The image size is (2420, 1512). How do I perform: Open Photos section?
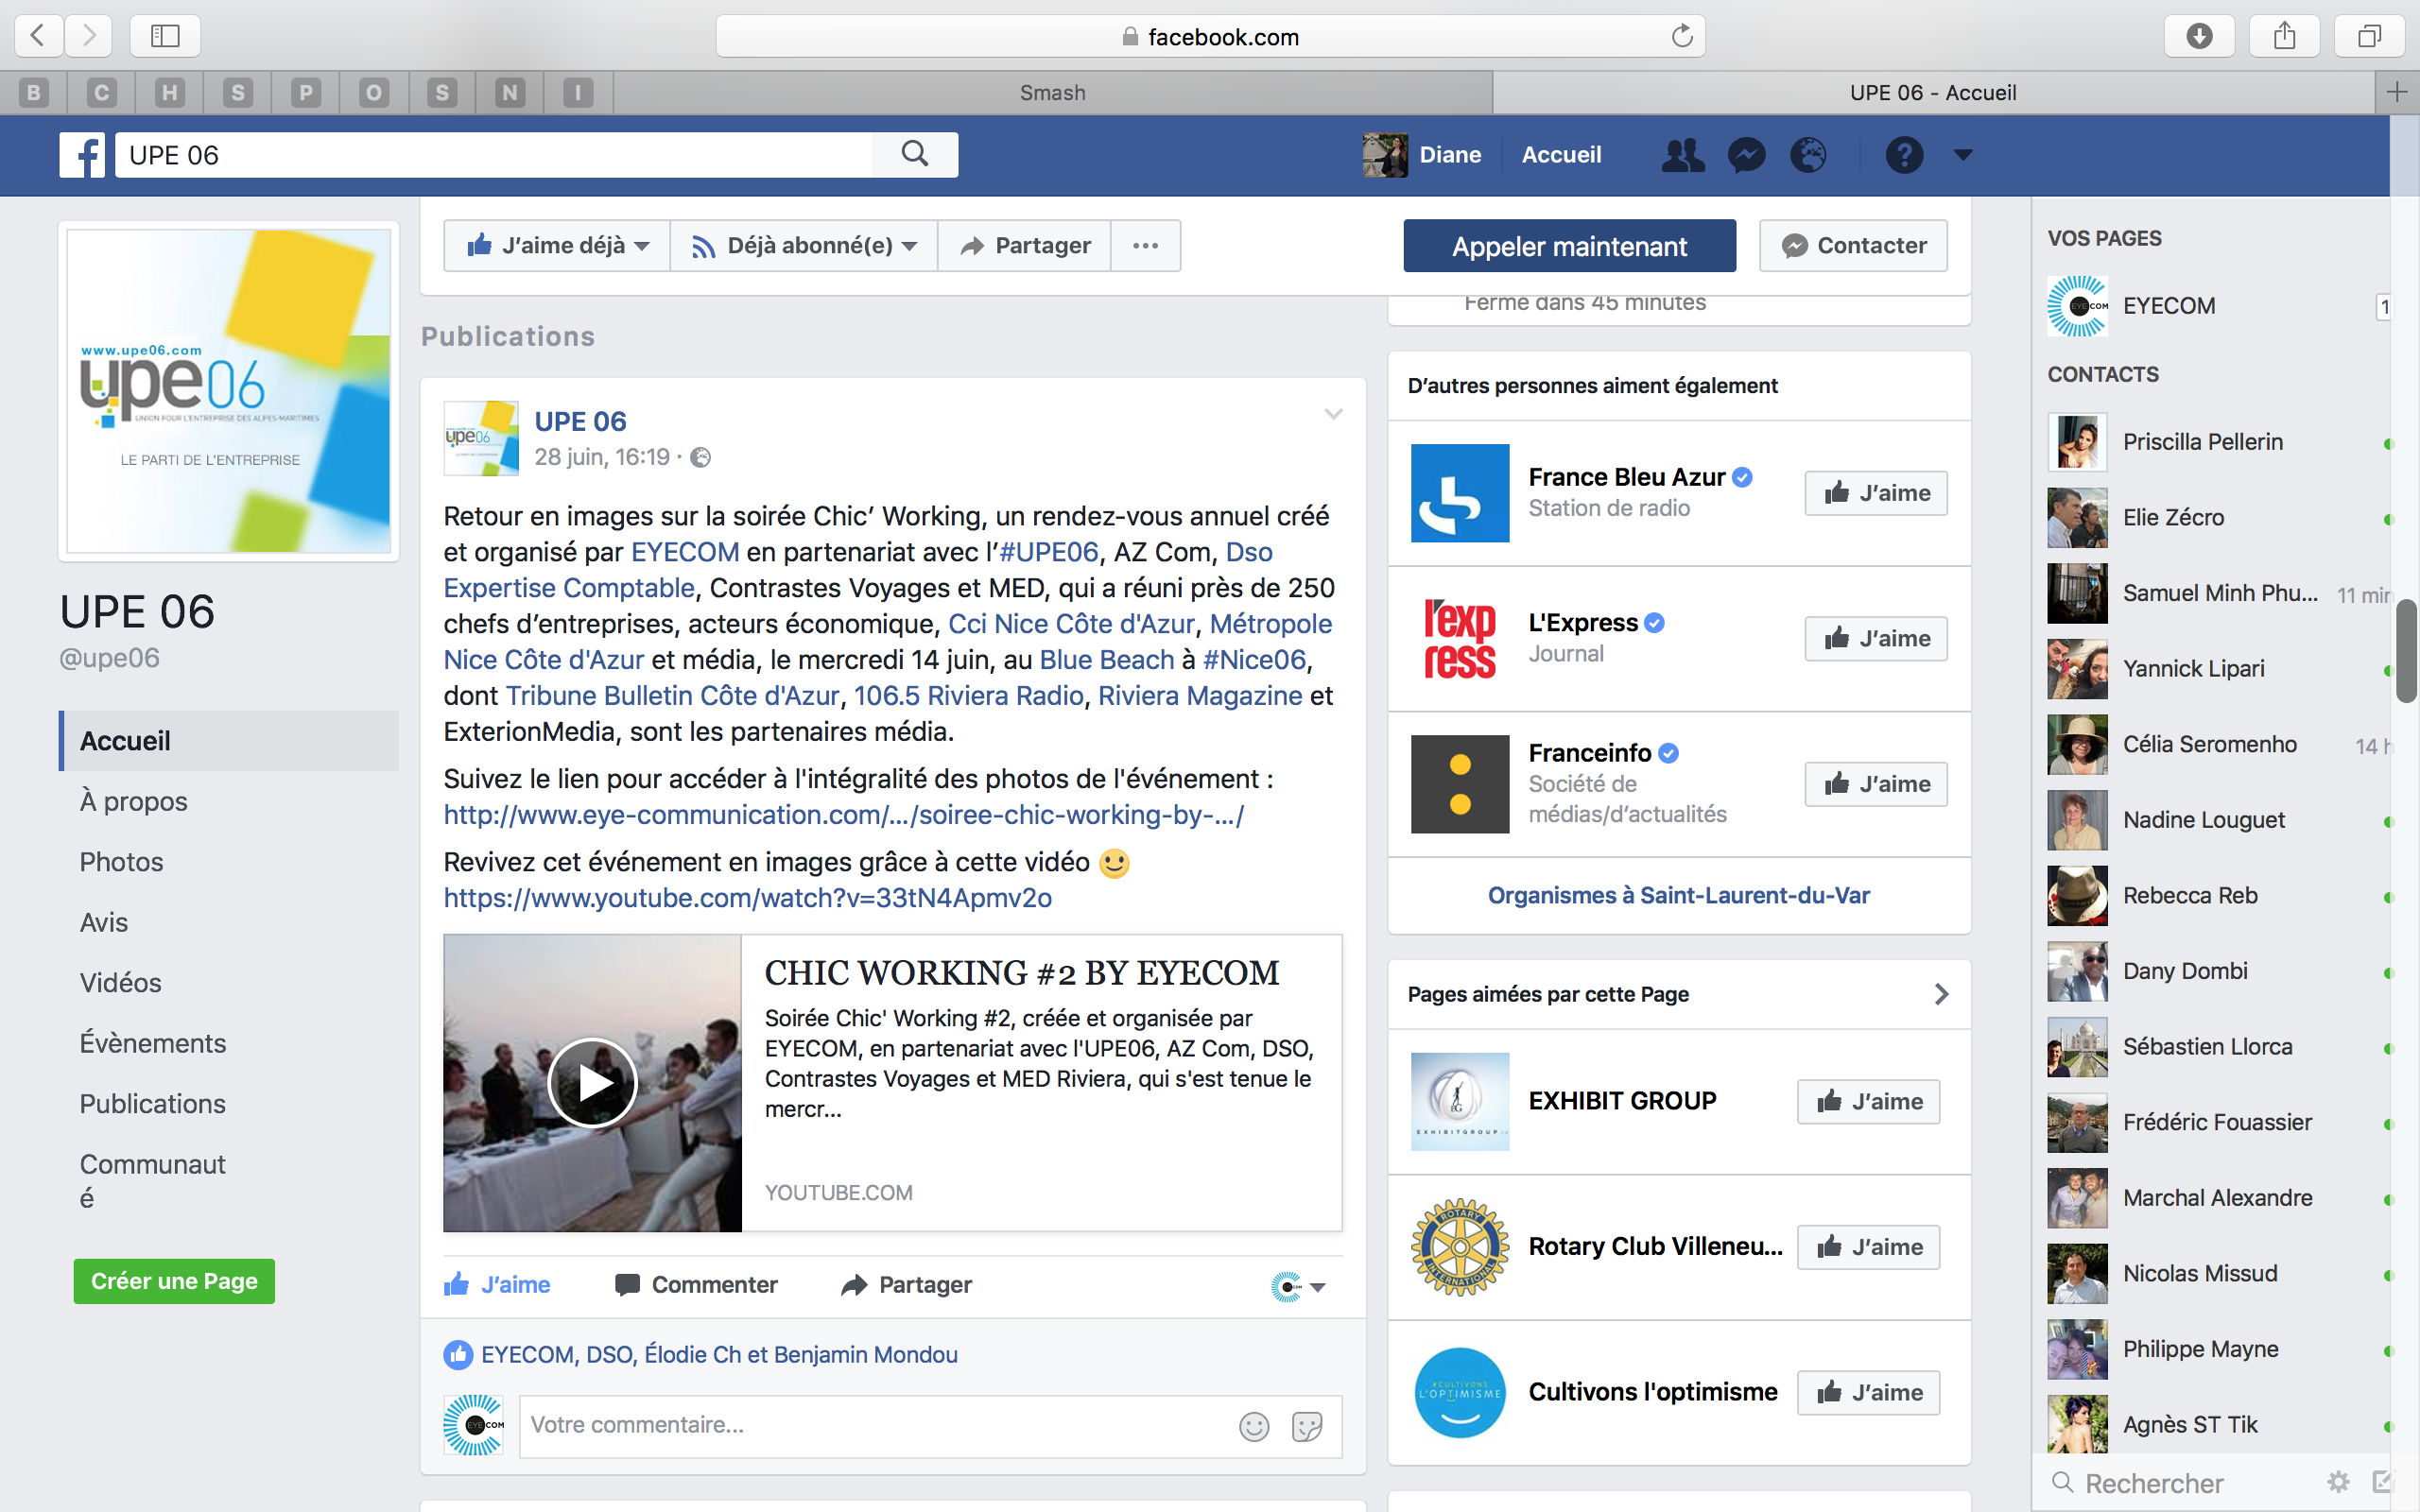click(x=121, y=862)
